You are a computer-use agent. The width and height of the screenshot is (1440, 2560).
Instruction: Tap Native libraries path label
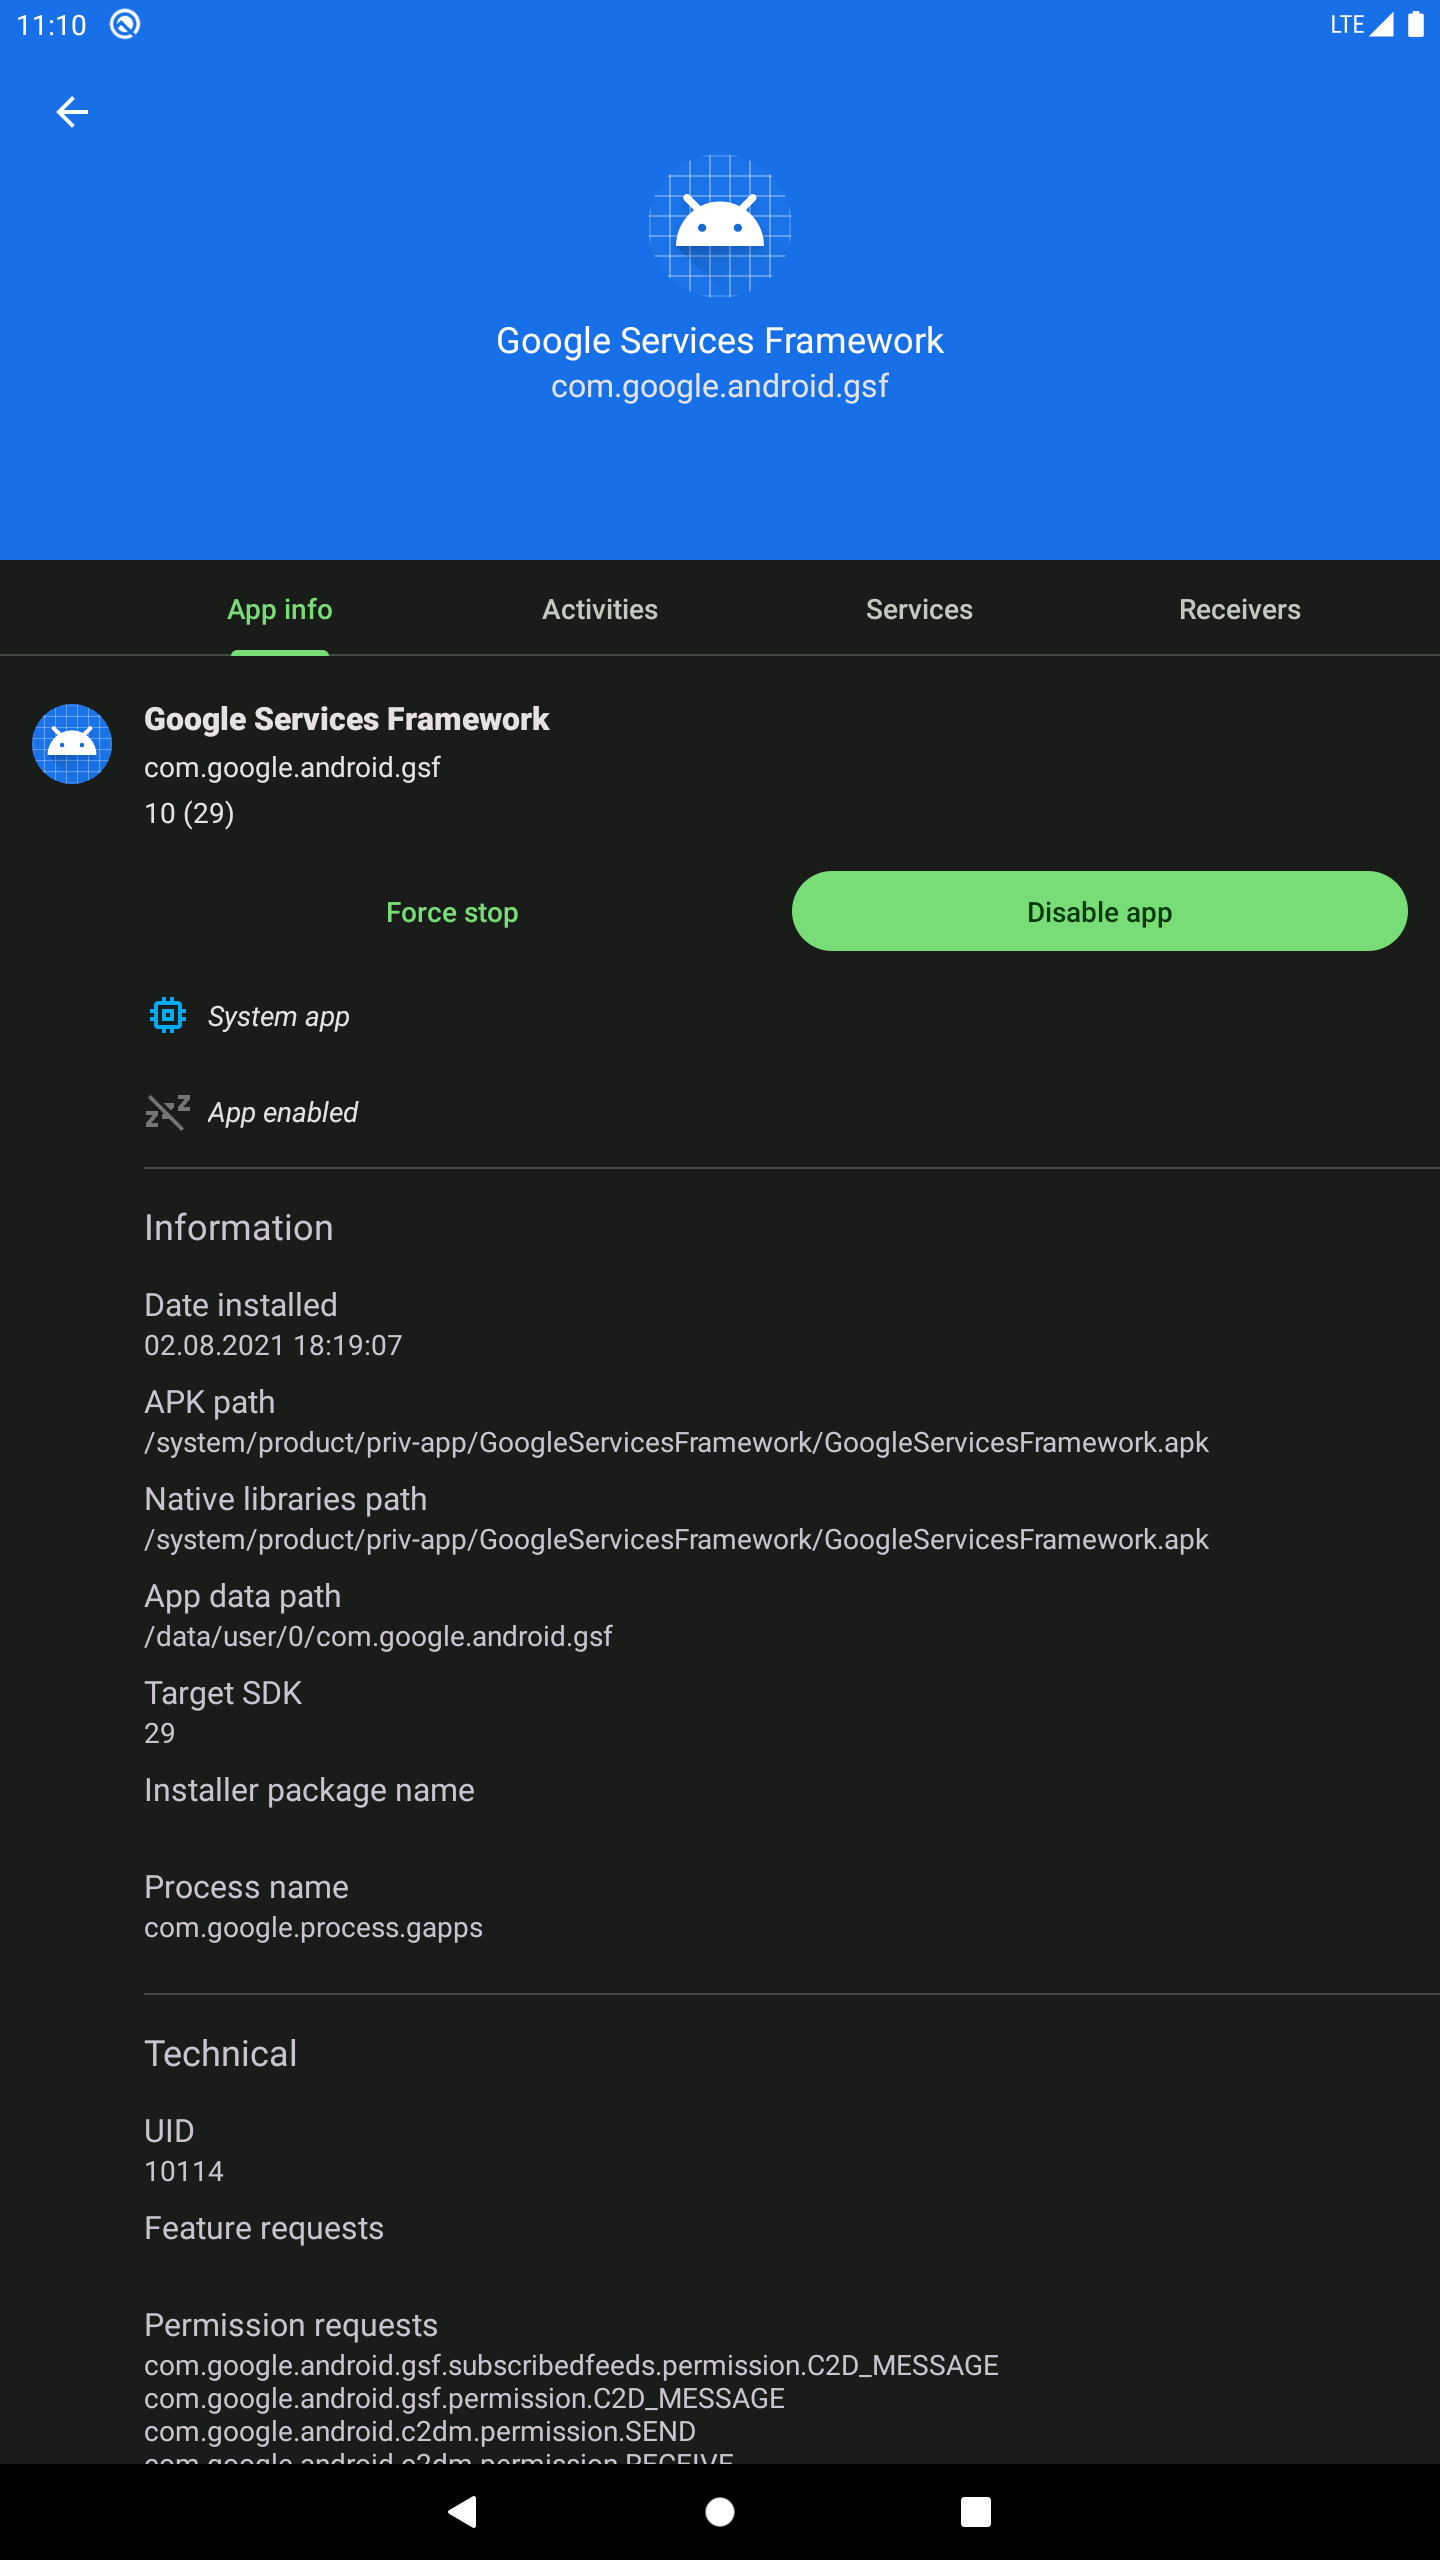coord(286,1499)
